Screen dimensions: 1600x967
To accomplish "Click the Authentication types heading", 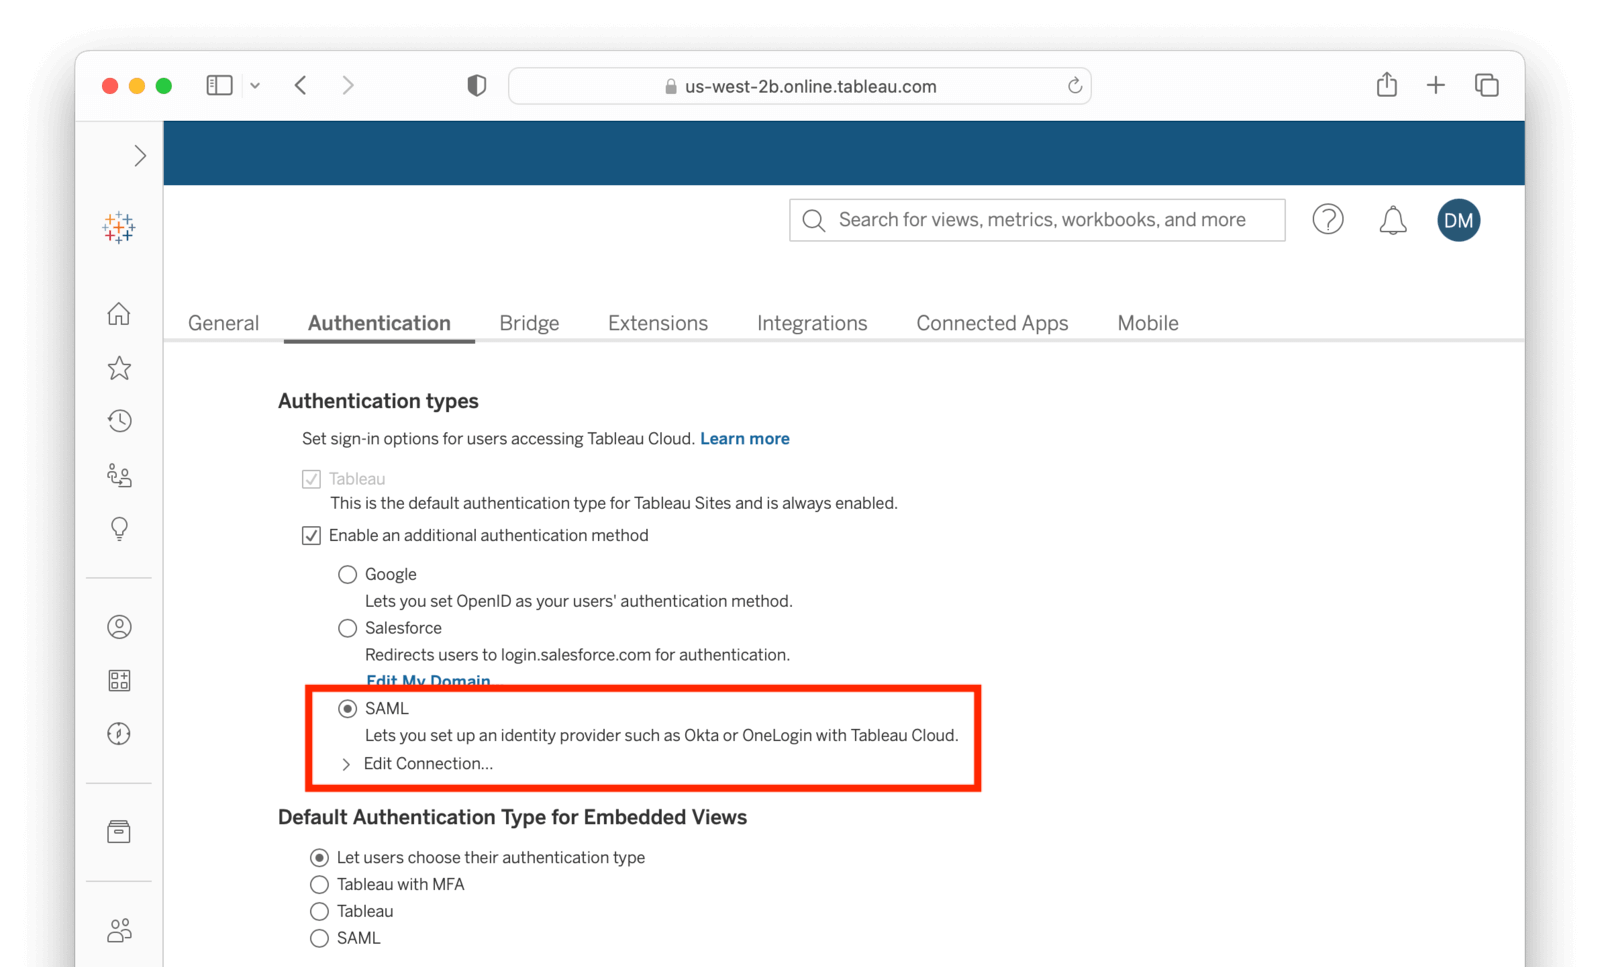I will point(378,401).
